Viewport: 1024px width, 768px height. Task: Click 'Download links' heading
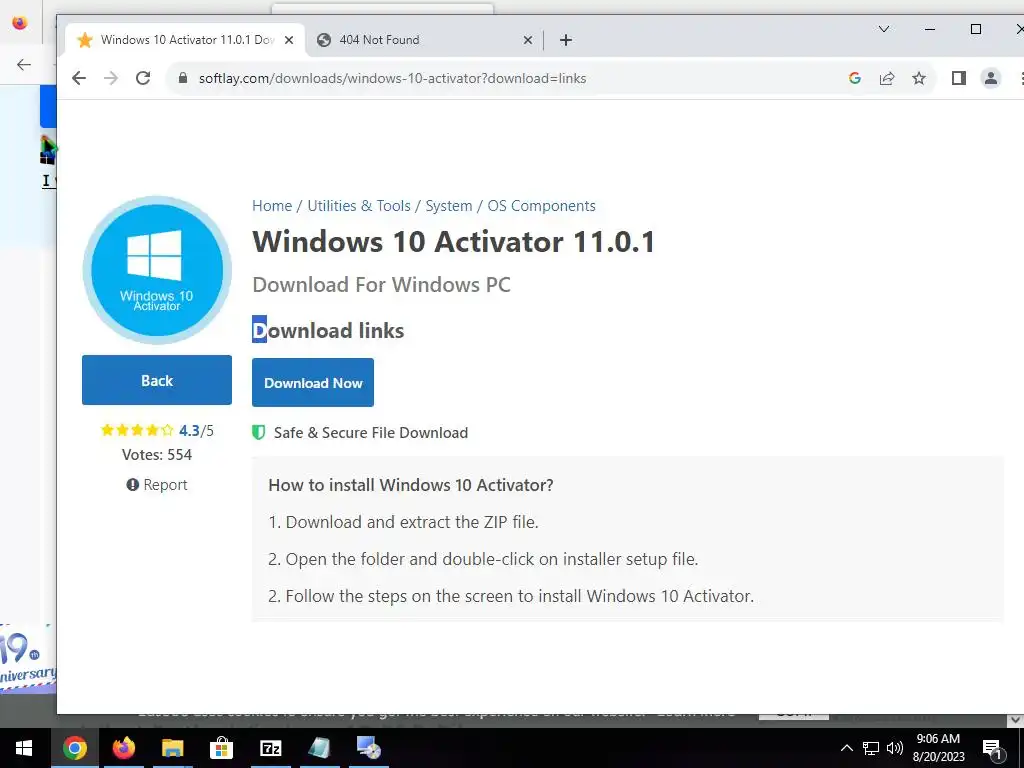pos(328,330)
